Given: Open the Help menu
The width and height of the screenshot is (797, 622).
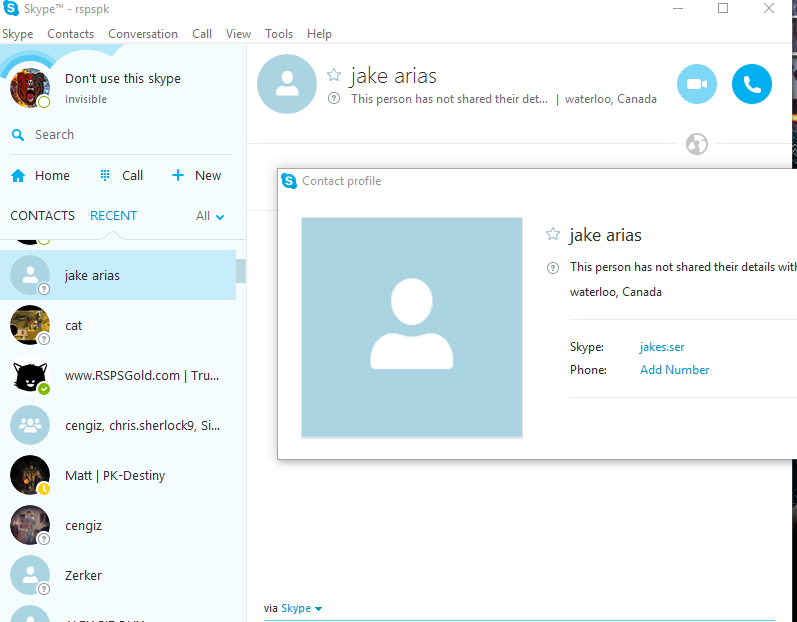Looking at the screenshot, I should click(319, 34).
